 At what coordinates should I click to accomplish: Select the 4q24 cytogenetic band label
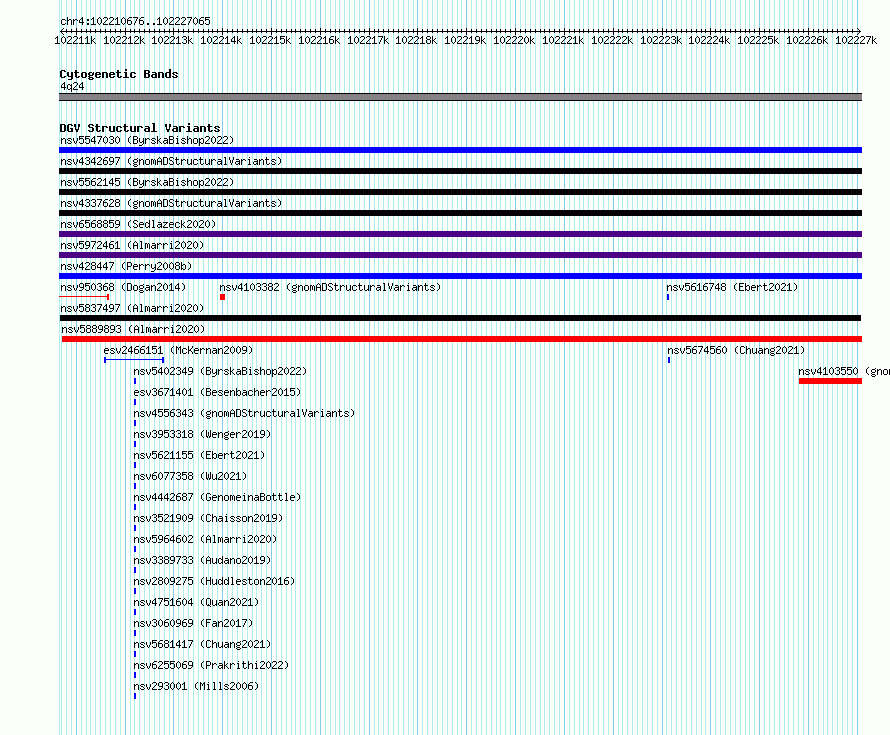(72, 86)
